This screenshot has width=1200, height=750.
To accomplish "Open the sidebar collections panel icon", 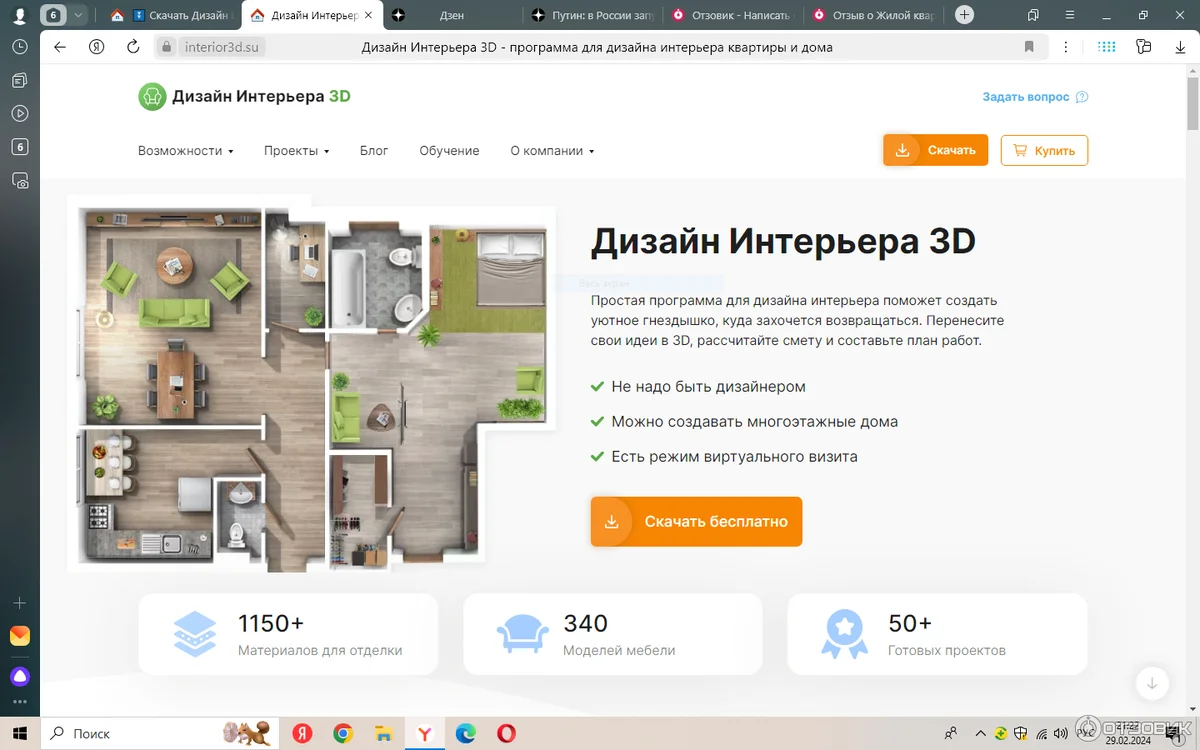I will point(19,80).
